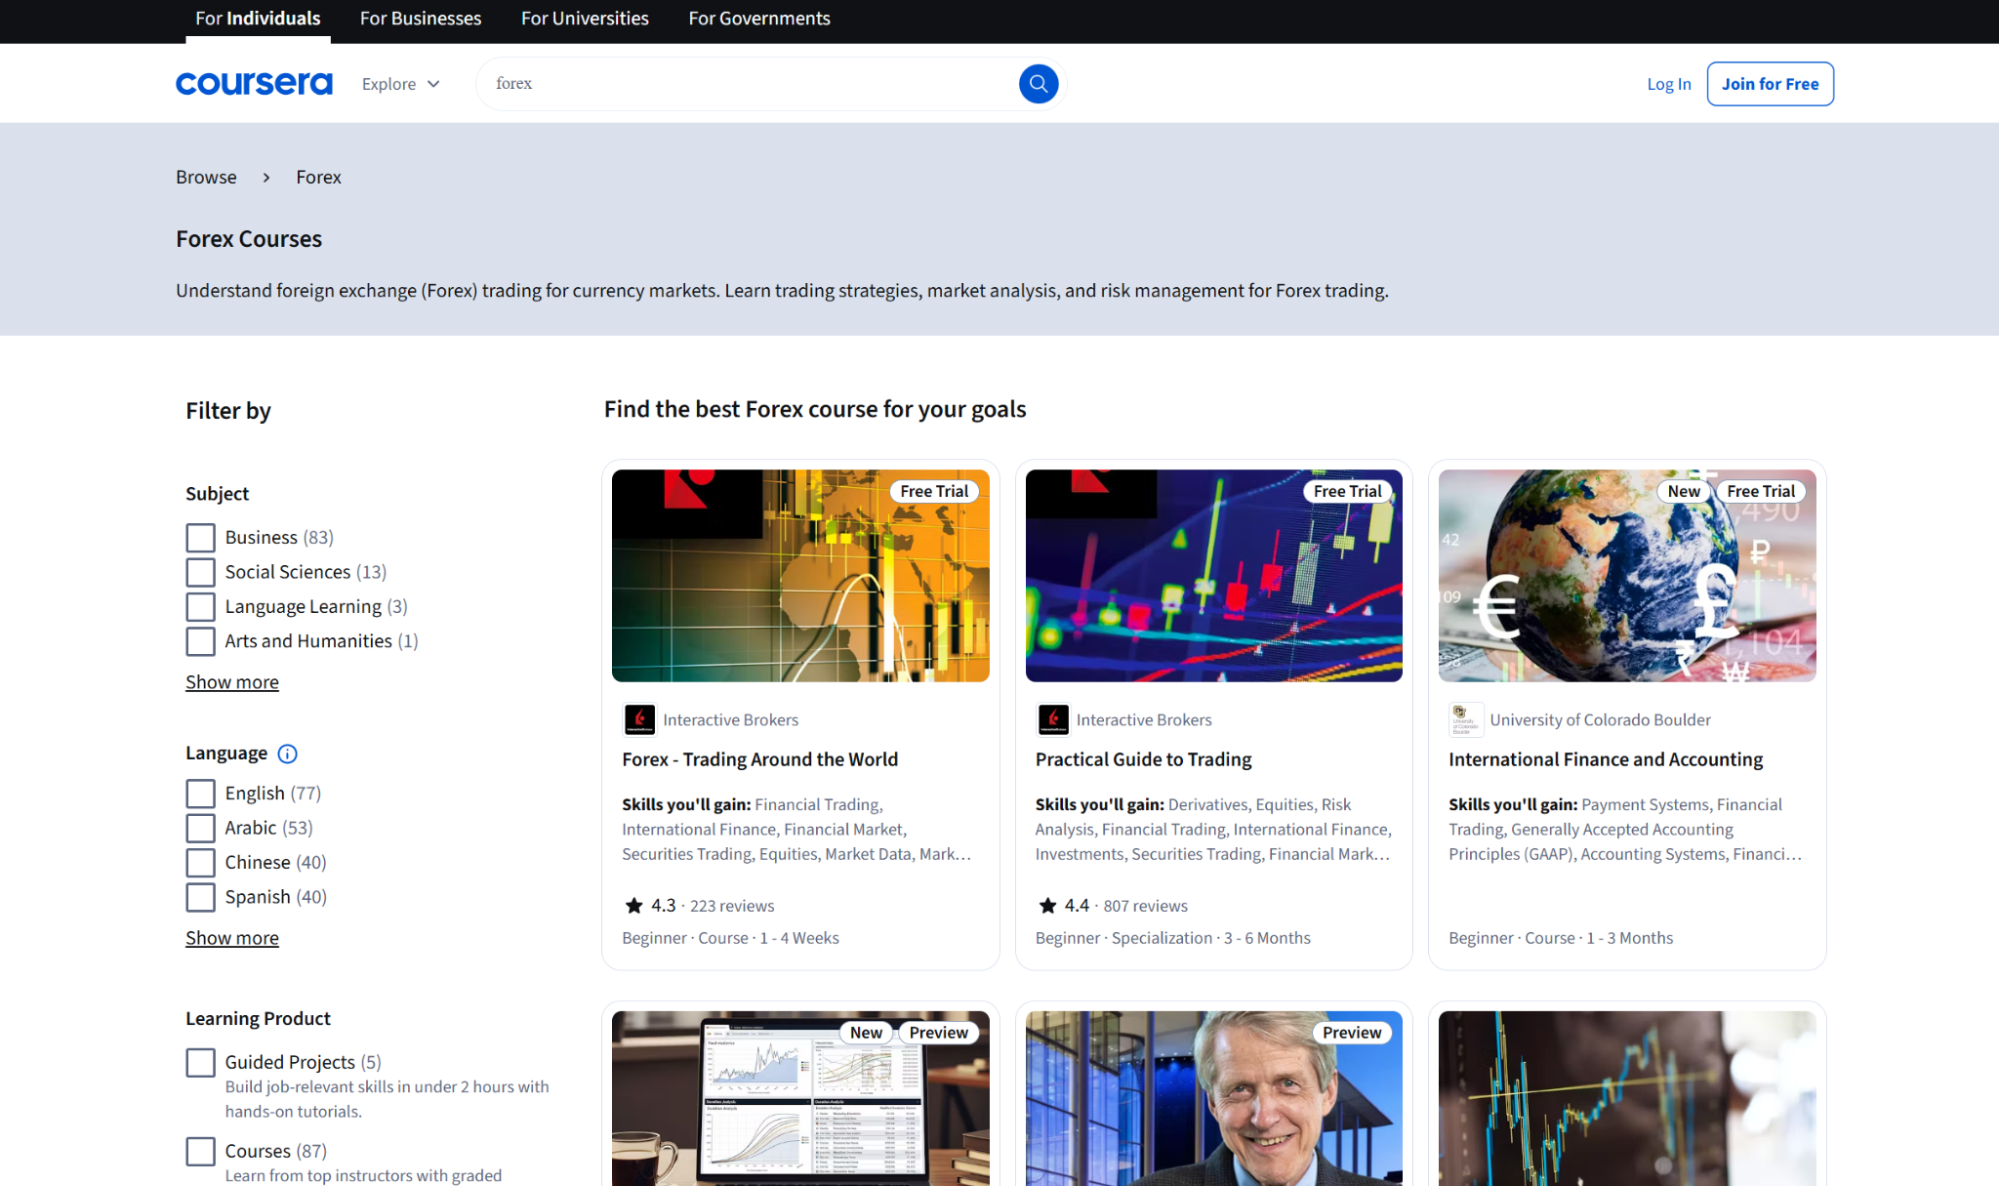Click the Coursera logo
Viewport: 1999px width, 1186px height.
(x=254, y=84)
